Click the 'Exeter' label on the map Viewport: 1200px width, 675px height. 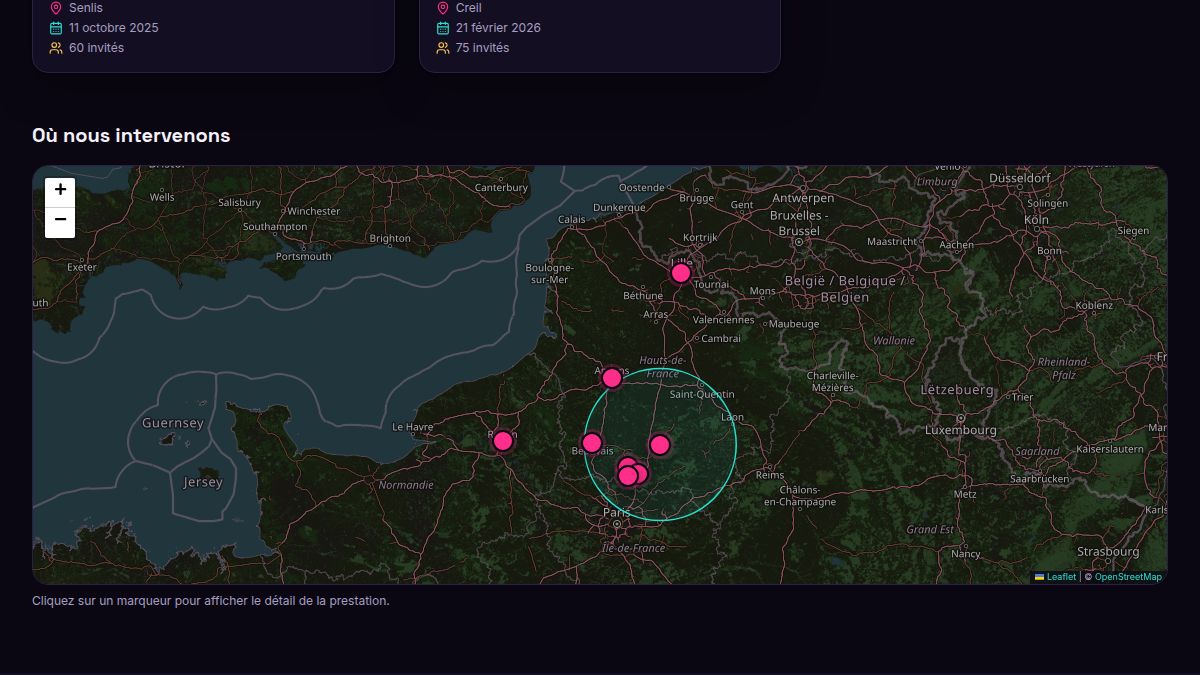coord(82,267)
